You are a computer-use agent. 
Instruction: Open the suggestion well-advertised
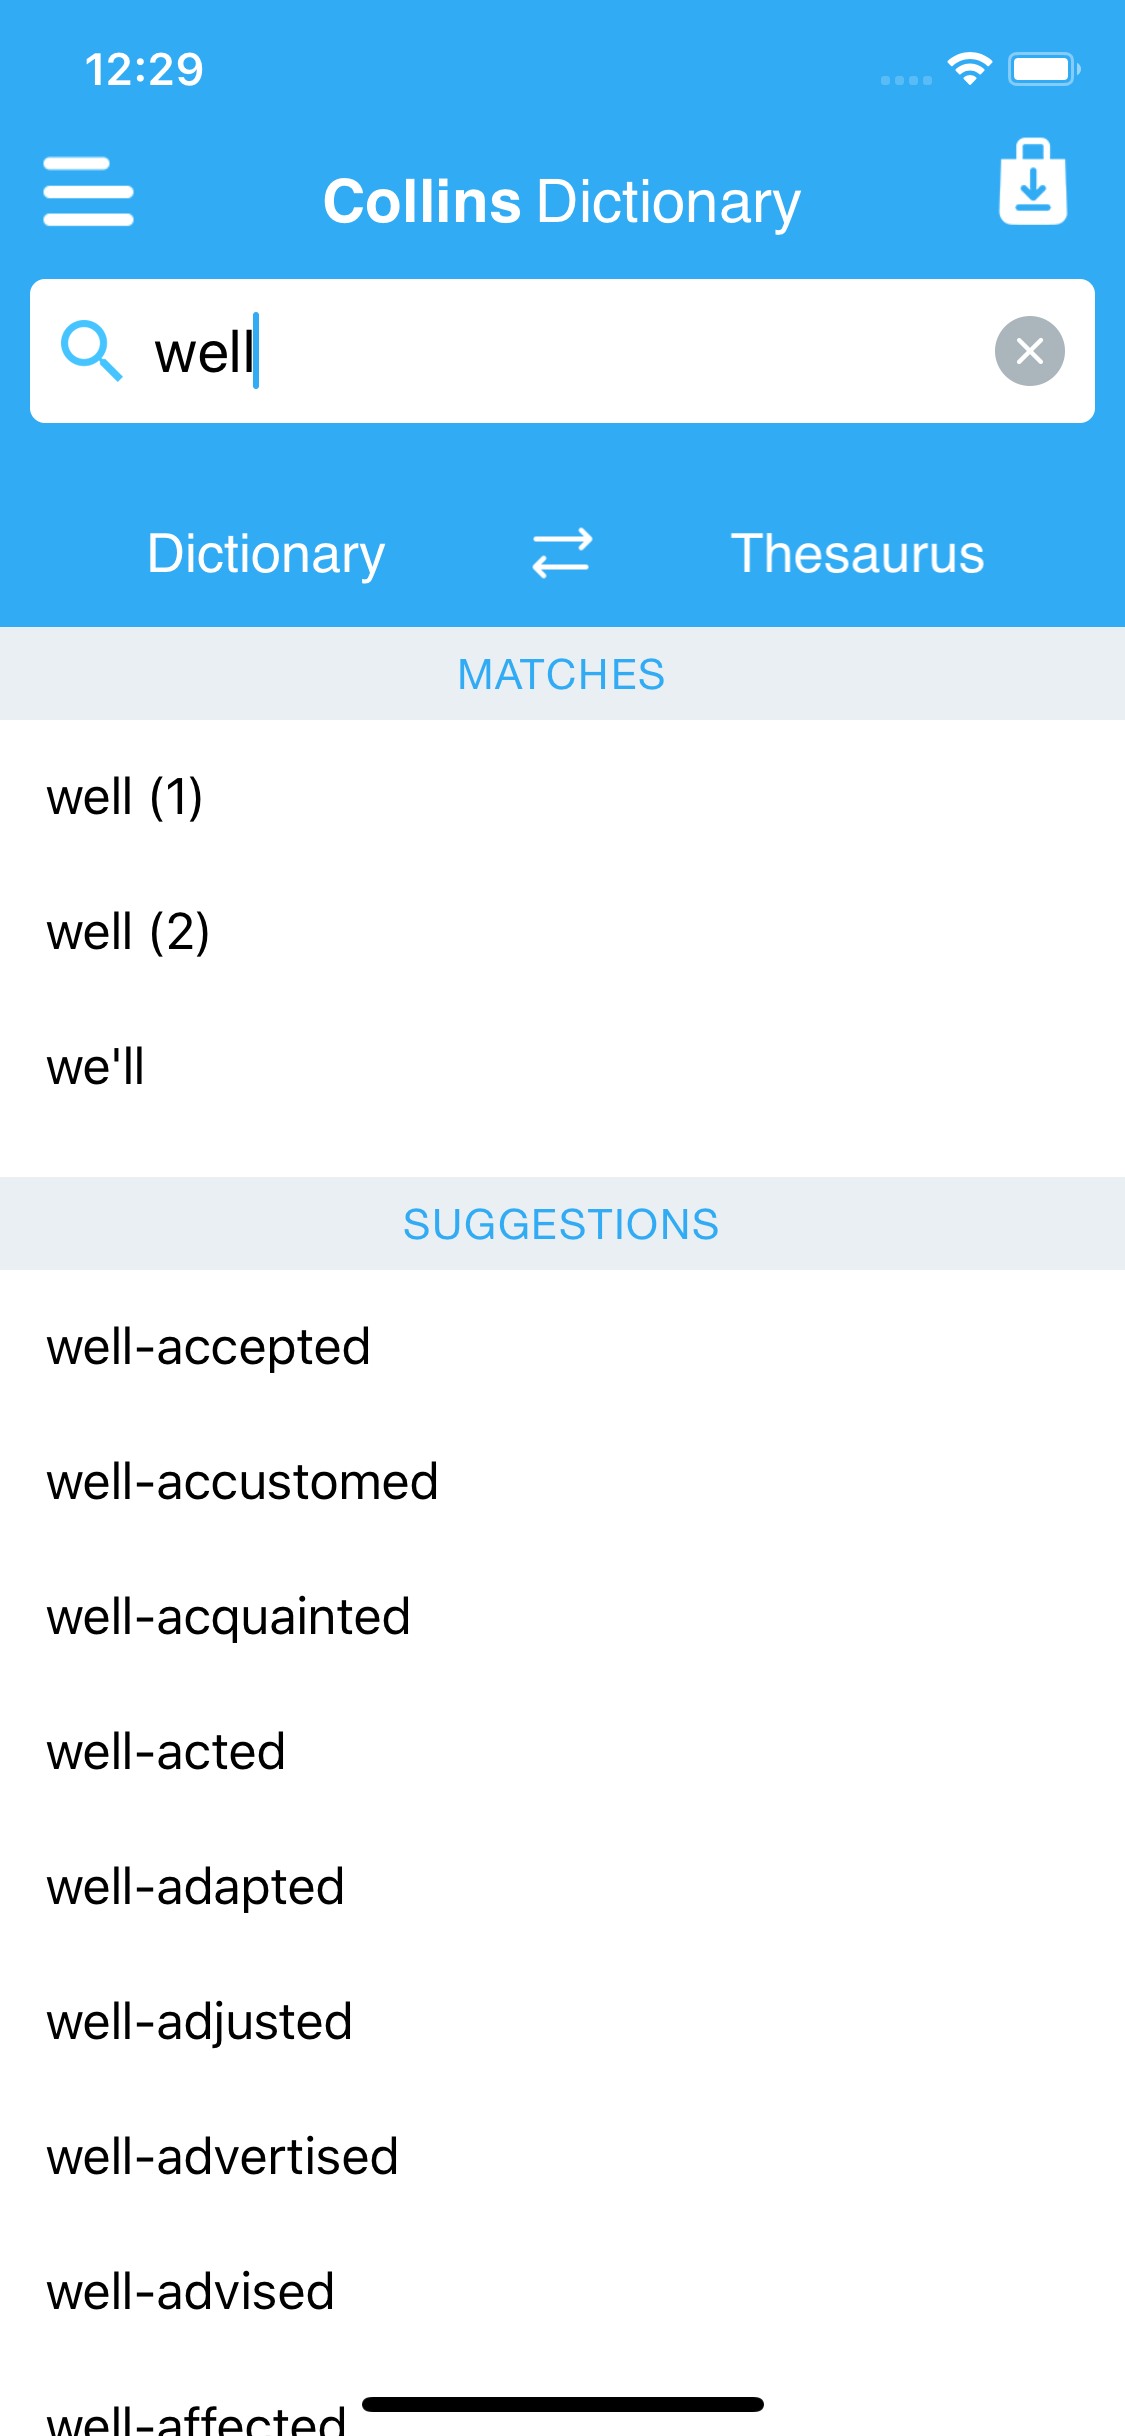222,2157
